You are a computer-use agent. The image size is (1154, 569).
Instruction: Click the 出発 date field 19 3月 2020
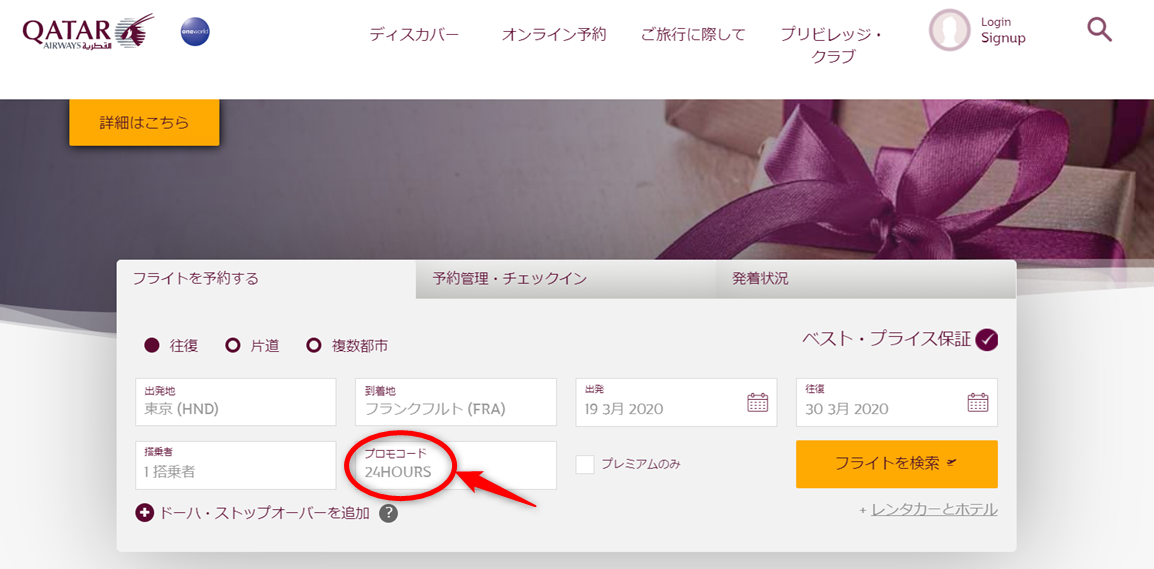[676, 402]
